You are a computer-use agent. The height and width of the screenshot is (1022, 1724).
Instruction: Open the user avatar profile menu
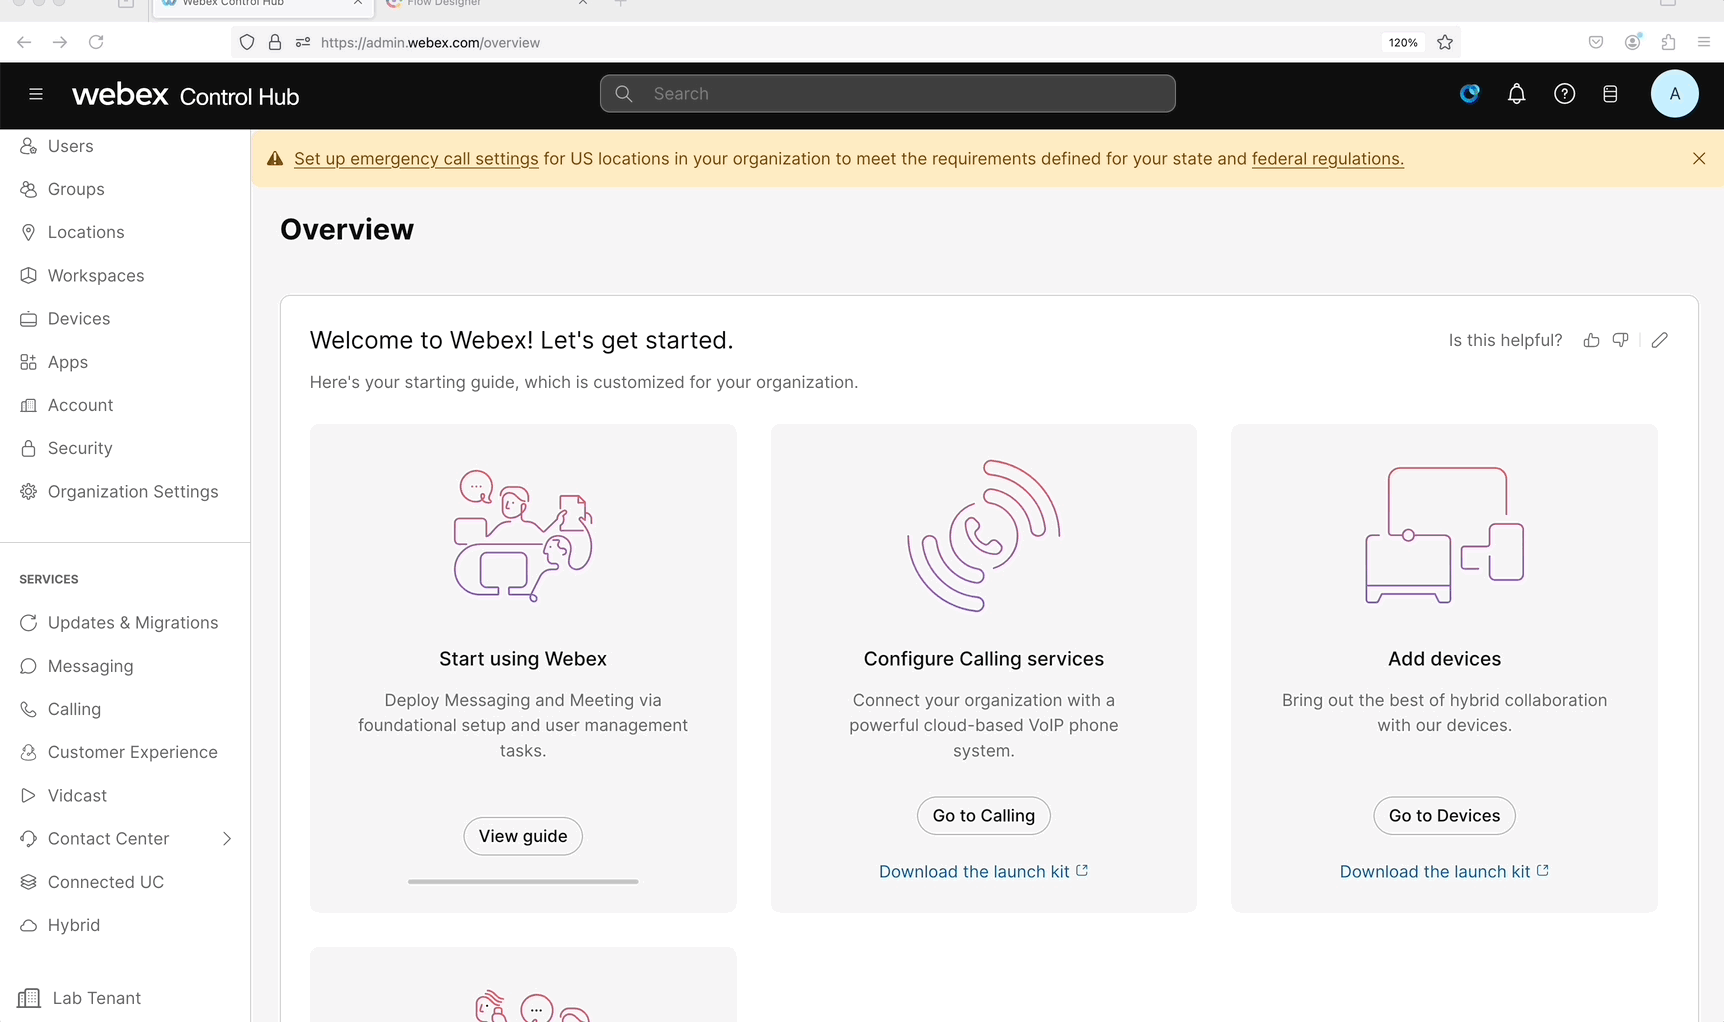coord(1674,94)
